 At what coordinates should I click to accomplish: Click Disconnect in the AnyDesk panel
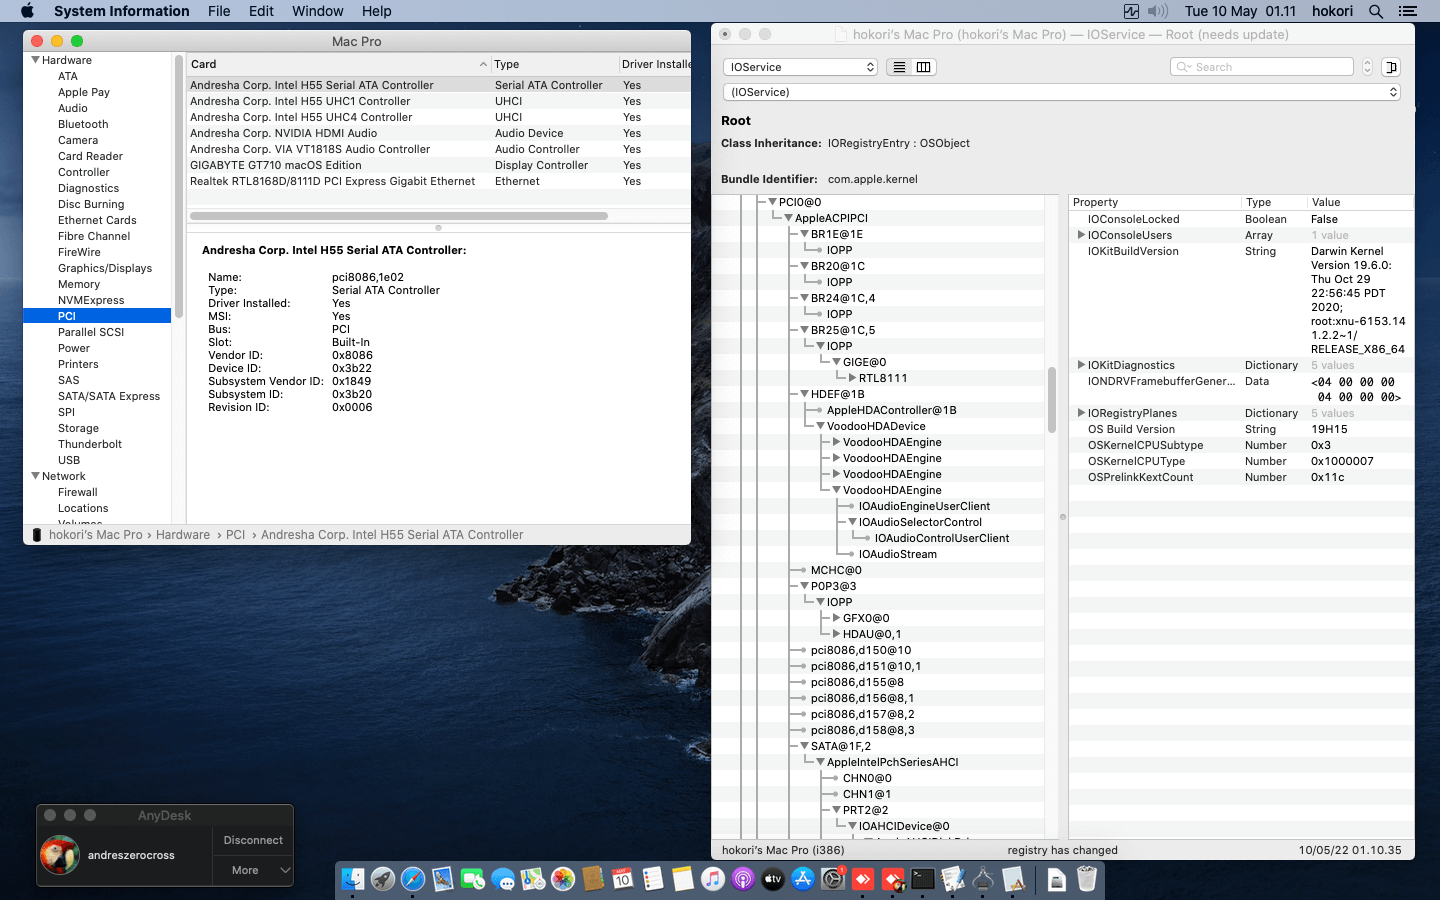[252, 840]
